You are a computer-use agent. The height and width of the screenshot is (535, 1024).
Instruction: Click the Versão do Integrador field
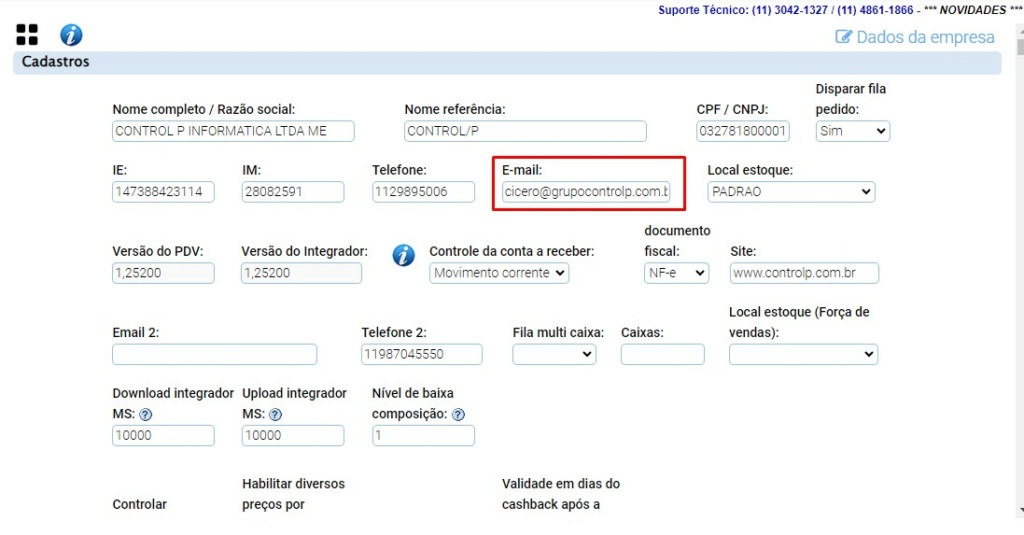[302, 272]
